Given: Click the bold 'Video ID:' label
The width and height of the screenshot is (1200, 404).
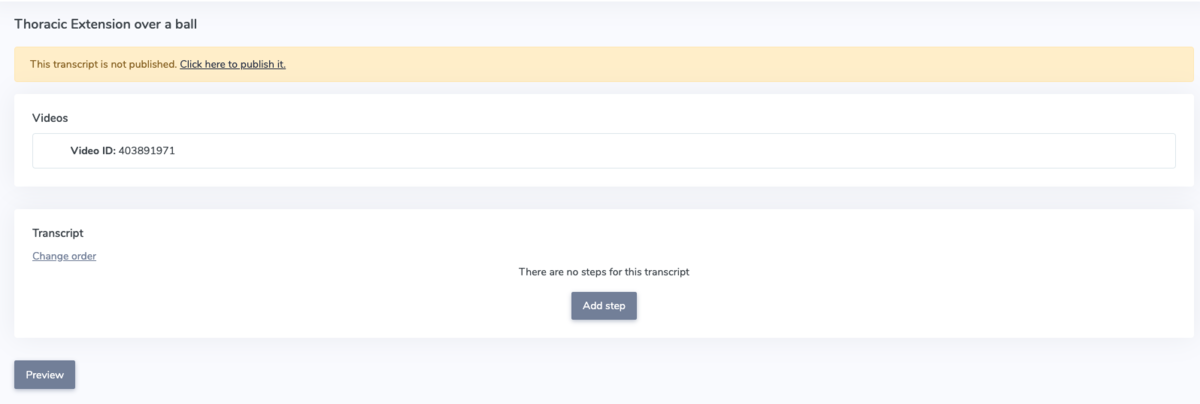Looking at the screenshot, I should 93,151.
